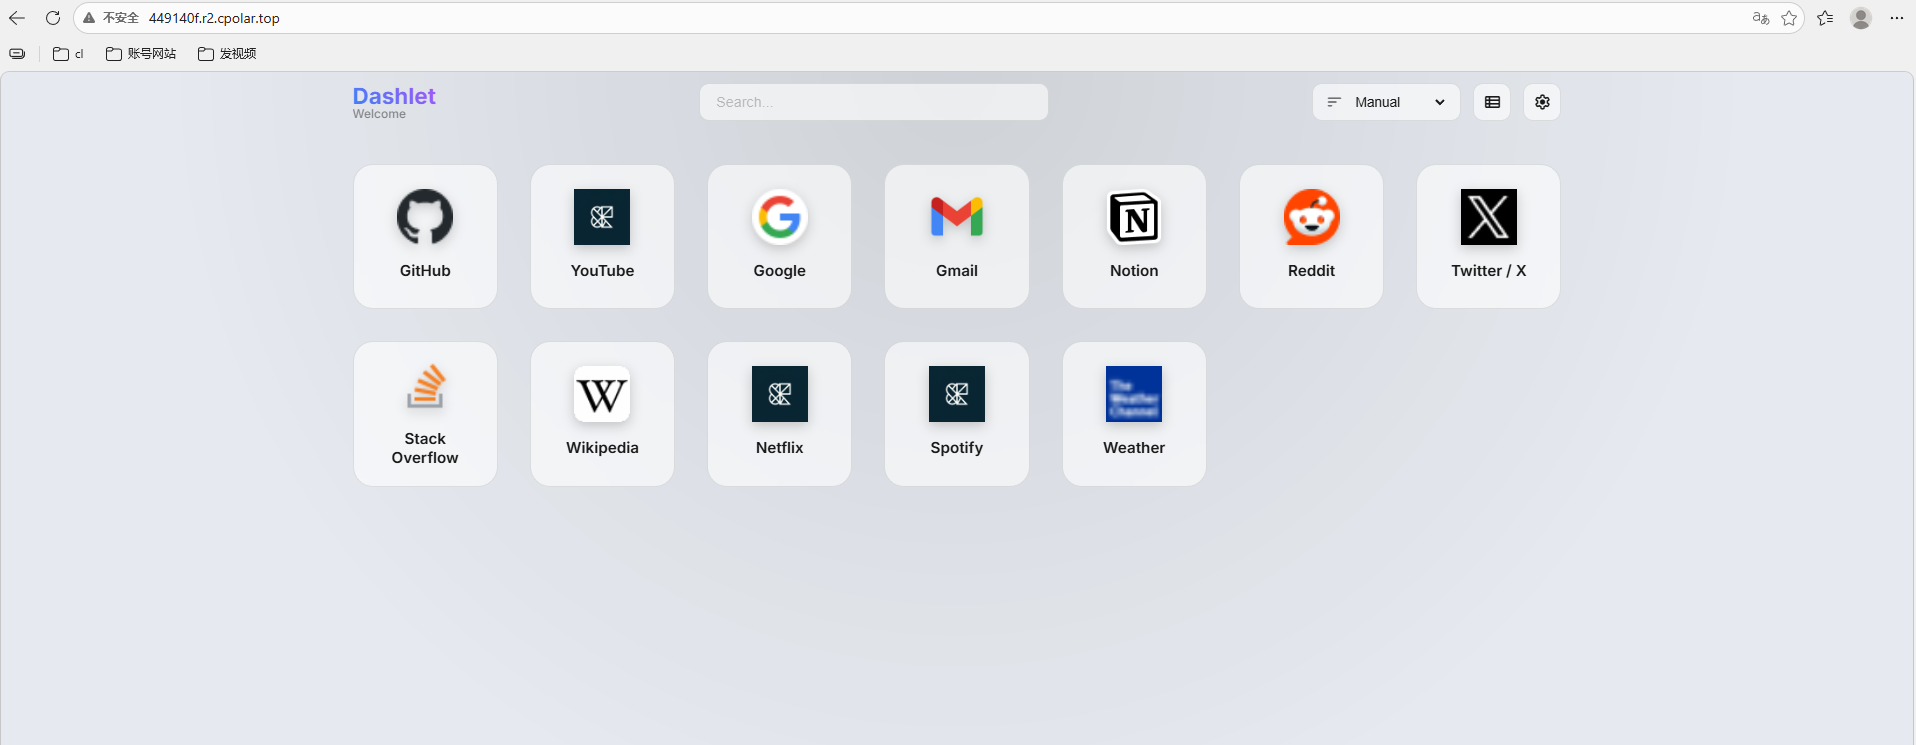Click into the Search field
The width and height of the screenshot is (1916, 745).
pos(873,102)
